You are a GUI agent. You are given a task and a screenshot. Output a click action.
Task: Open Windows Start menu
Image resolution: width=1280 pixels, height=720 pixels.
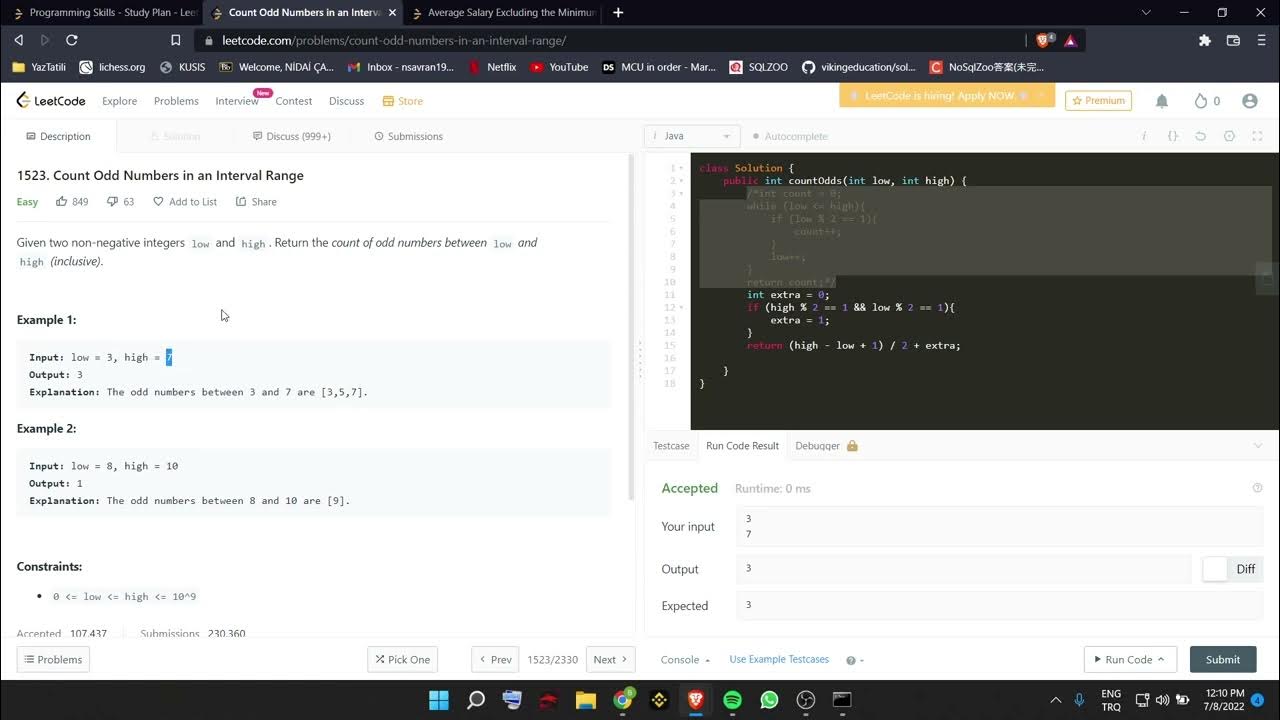tap(439, 700)
